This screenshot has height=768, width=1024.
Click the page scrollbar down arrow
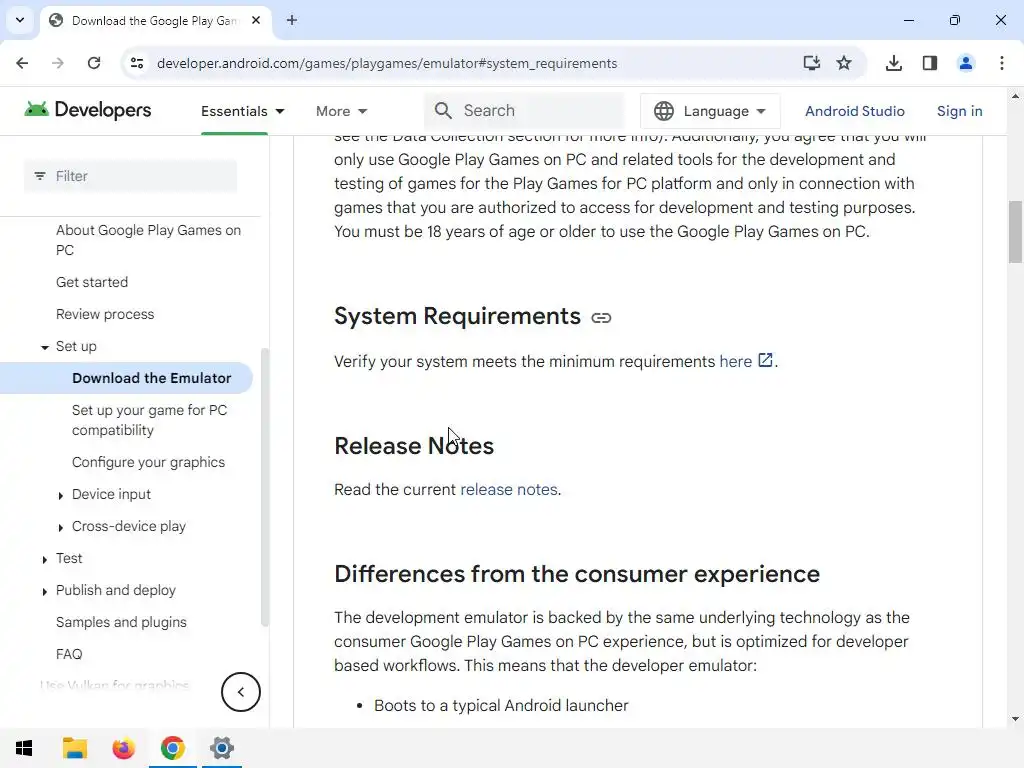pyautogui.click(x=1015, y=719)
